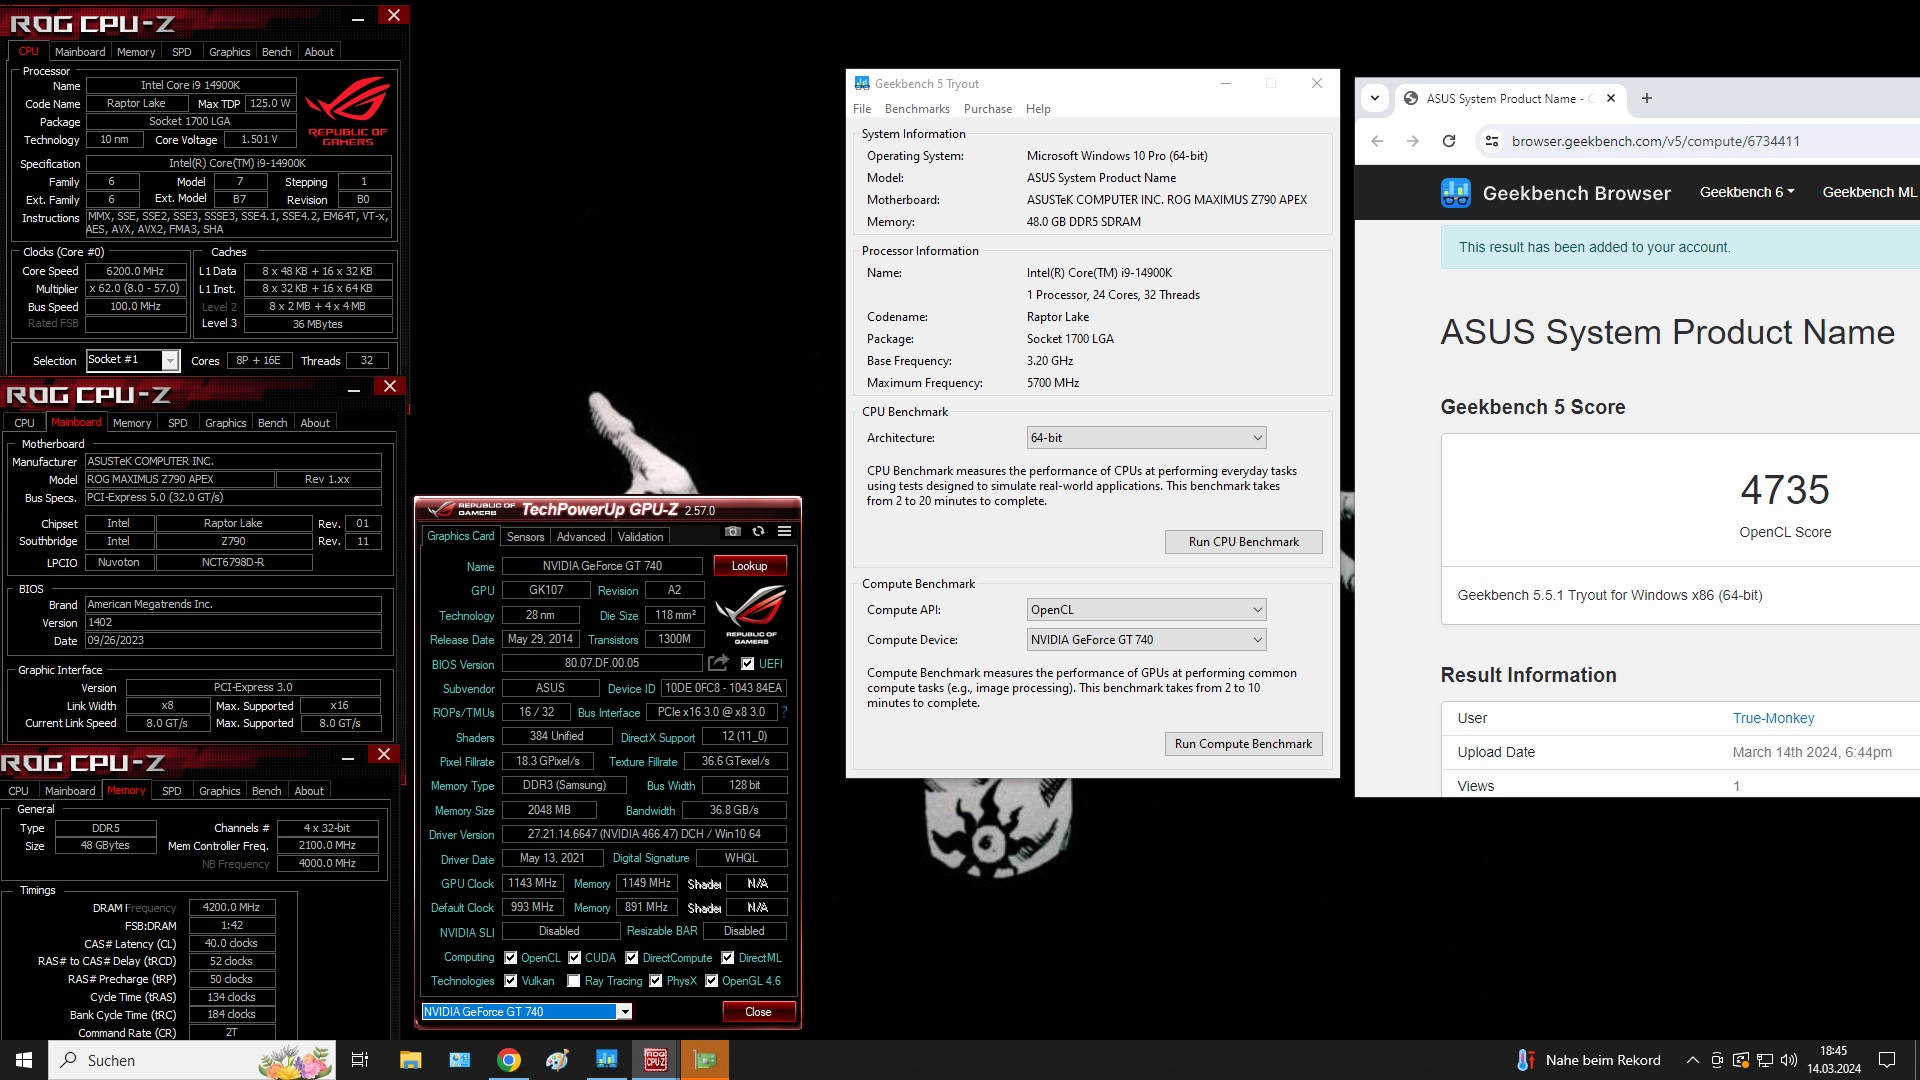
Task: Open File Explorer from the taskbar
Action: pyautogui.click(x=411, y=1060)
